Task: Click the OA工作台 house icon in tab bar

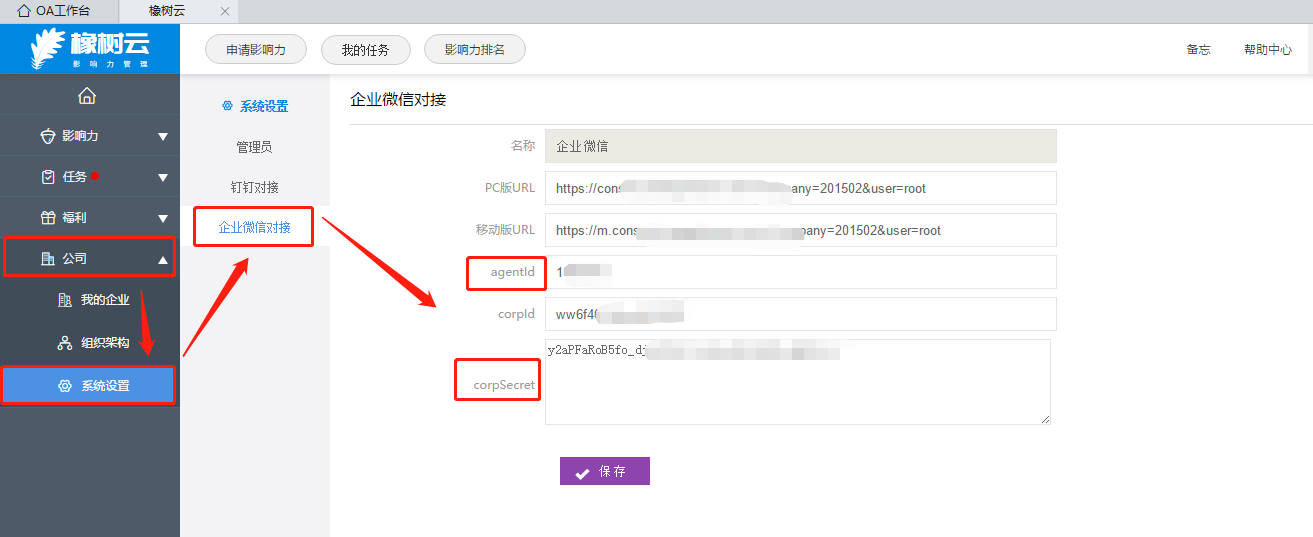Action: 24,11
